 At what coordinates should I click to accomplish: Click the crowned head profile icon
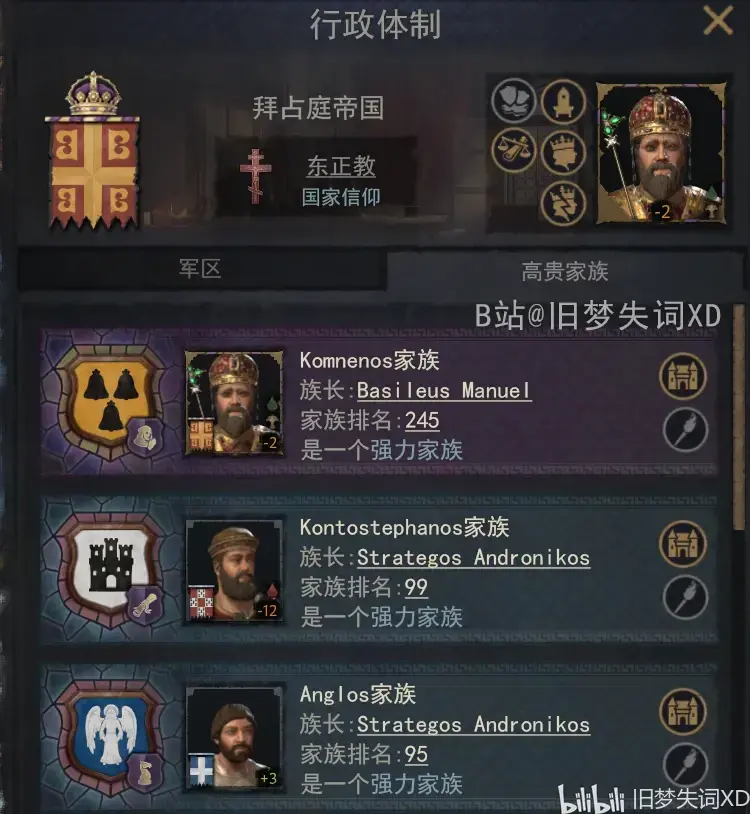pos(564,152)
